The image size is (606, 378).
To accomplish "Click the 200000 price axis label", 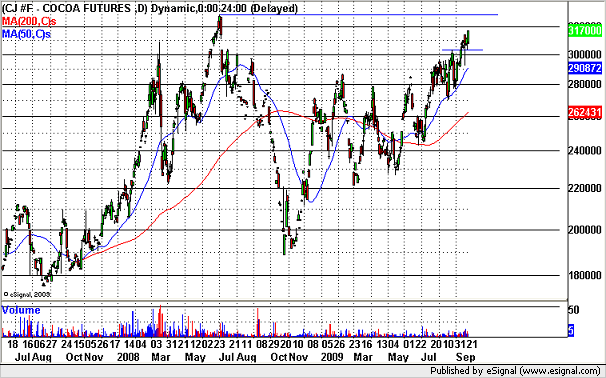I will 585,230.
